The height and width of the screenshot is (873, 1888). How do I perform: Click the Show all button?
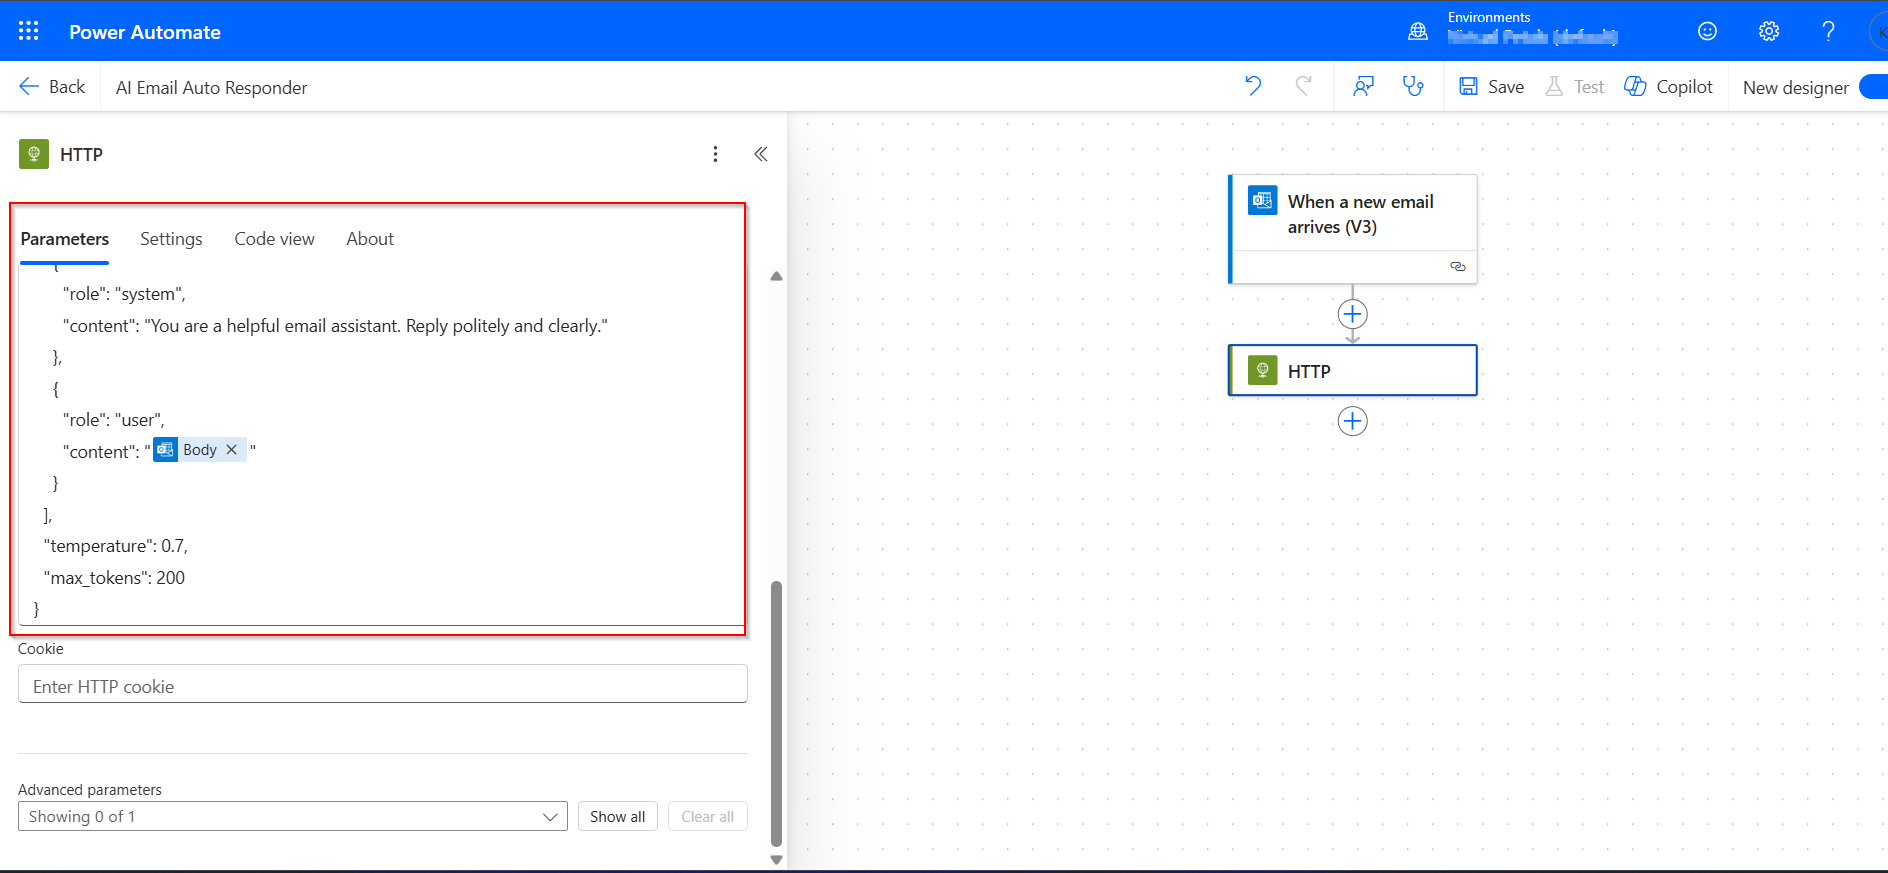tap(617, 816)
